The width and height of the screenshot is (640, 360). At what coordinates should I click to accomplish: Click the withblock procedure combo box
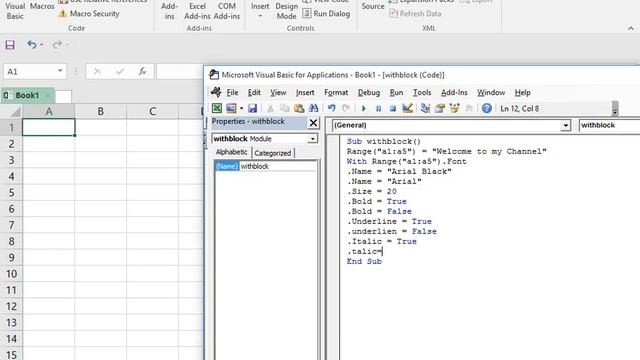tap(609, 125)
